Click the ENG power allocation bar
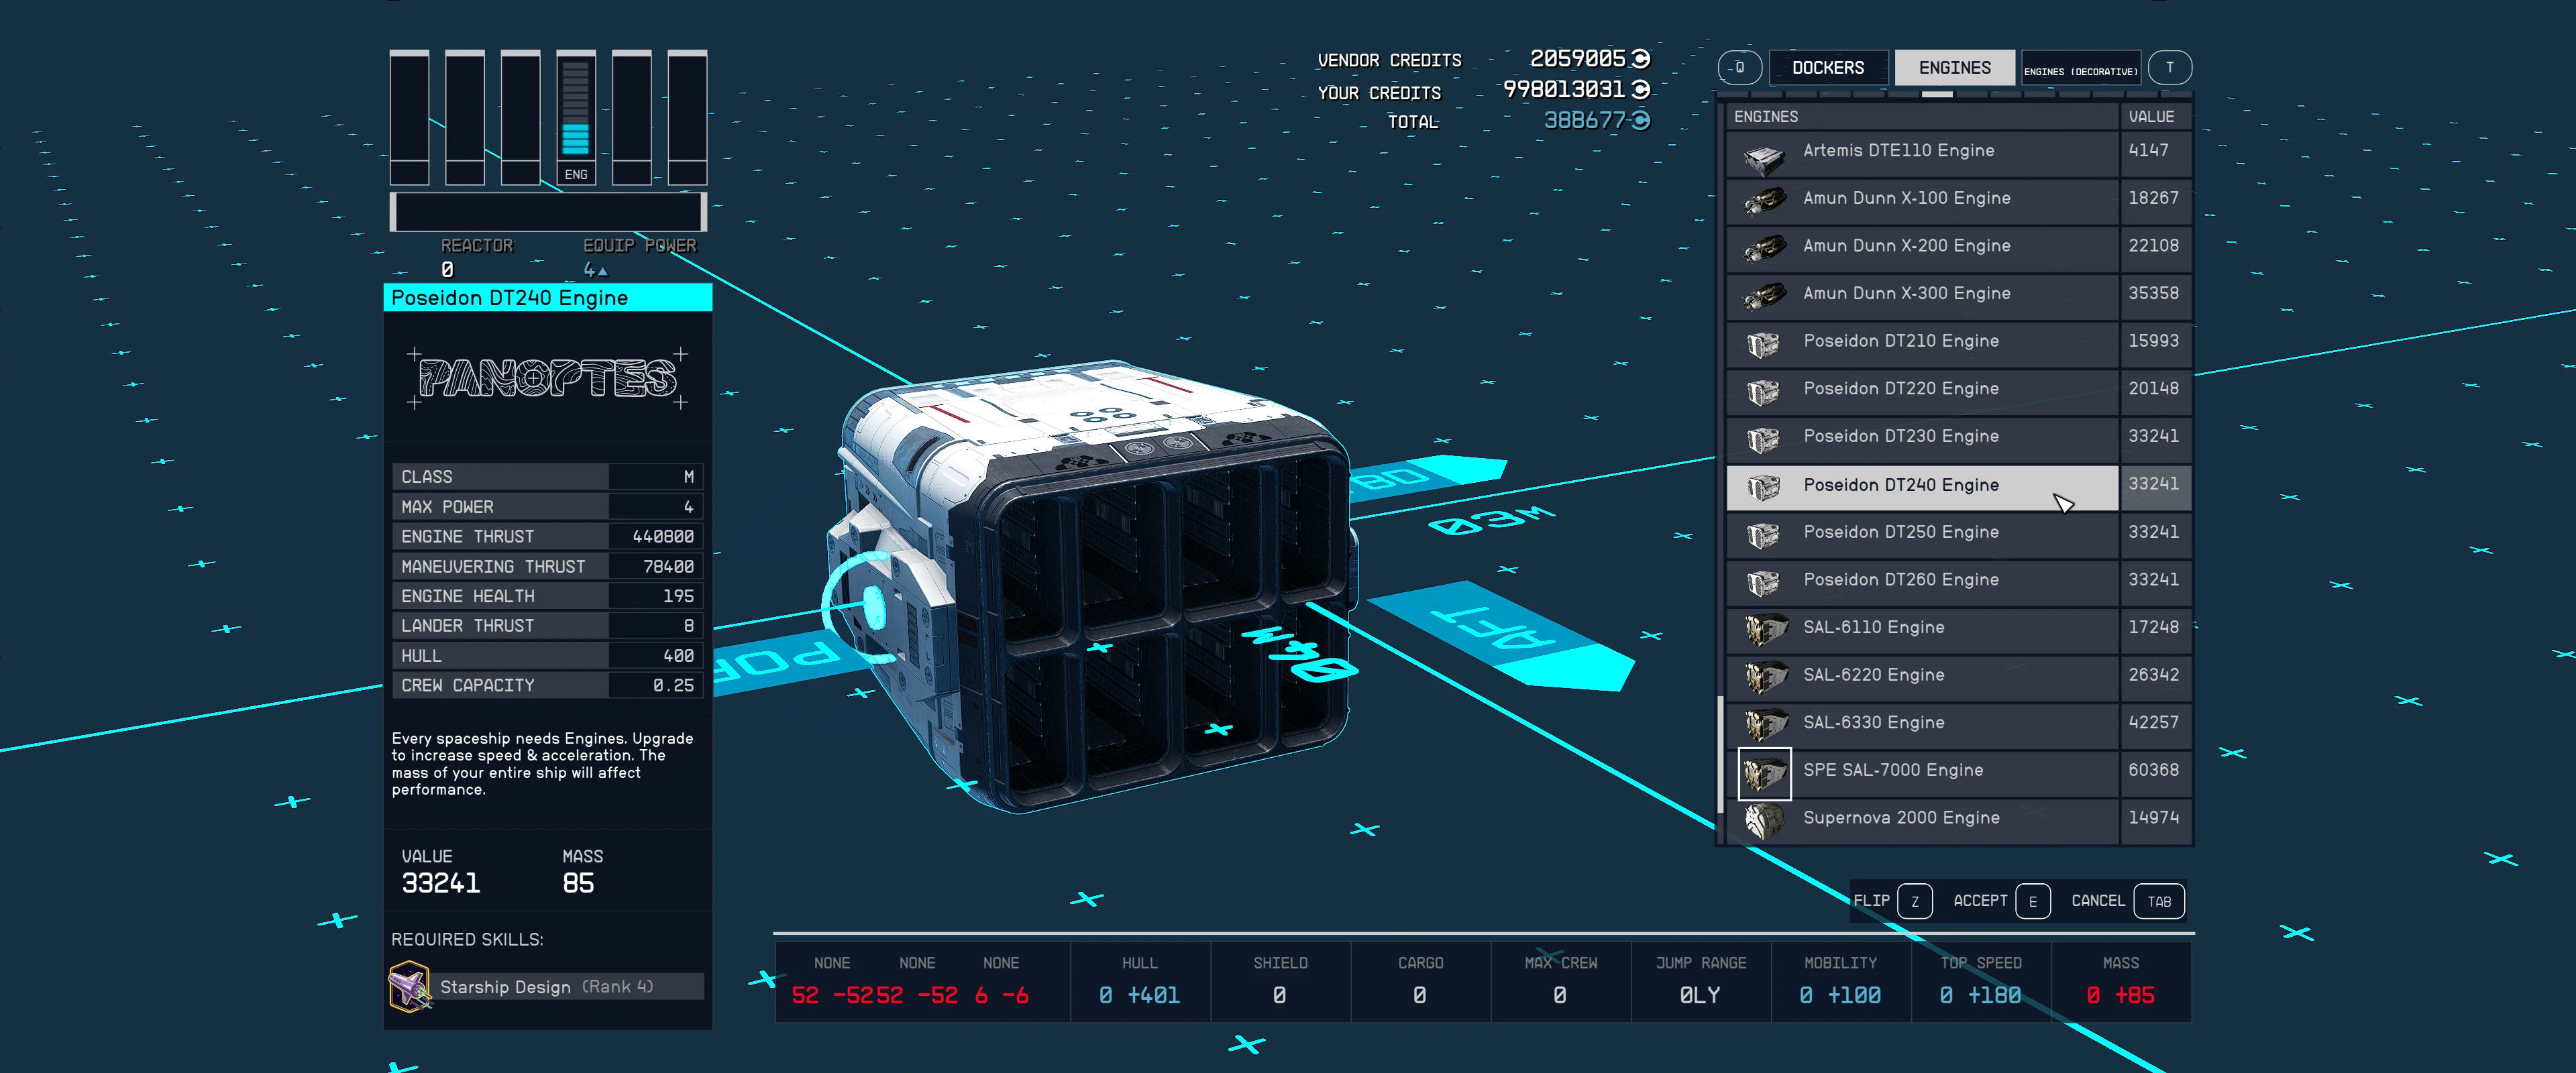Viewport: 2576px width, 1073px height. point(576,118)
